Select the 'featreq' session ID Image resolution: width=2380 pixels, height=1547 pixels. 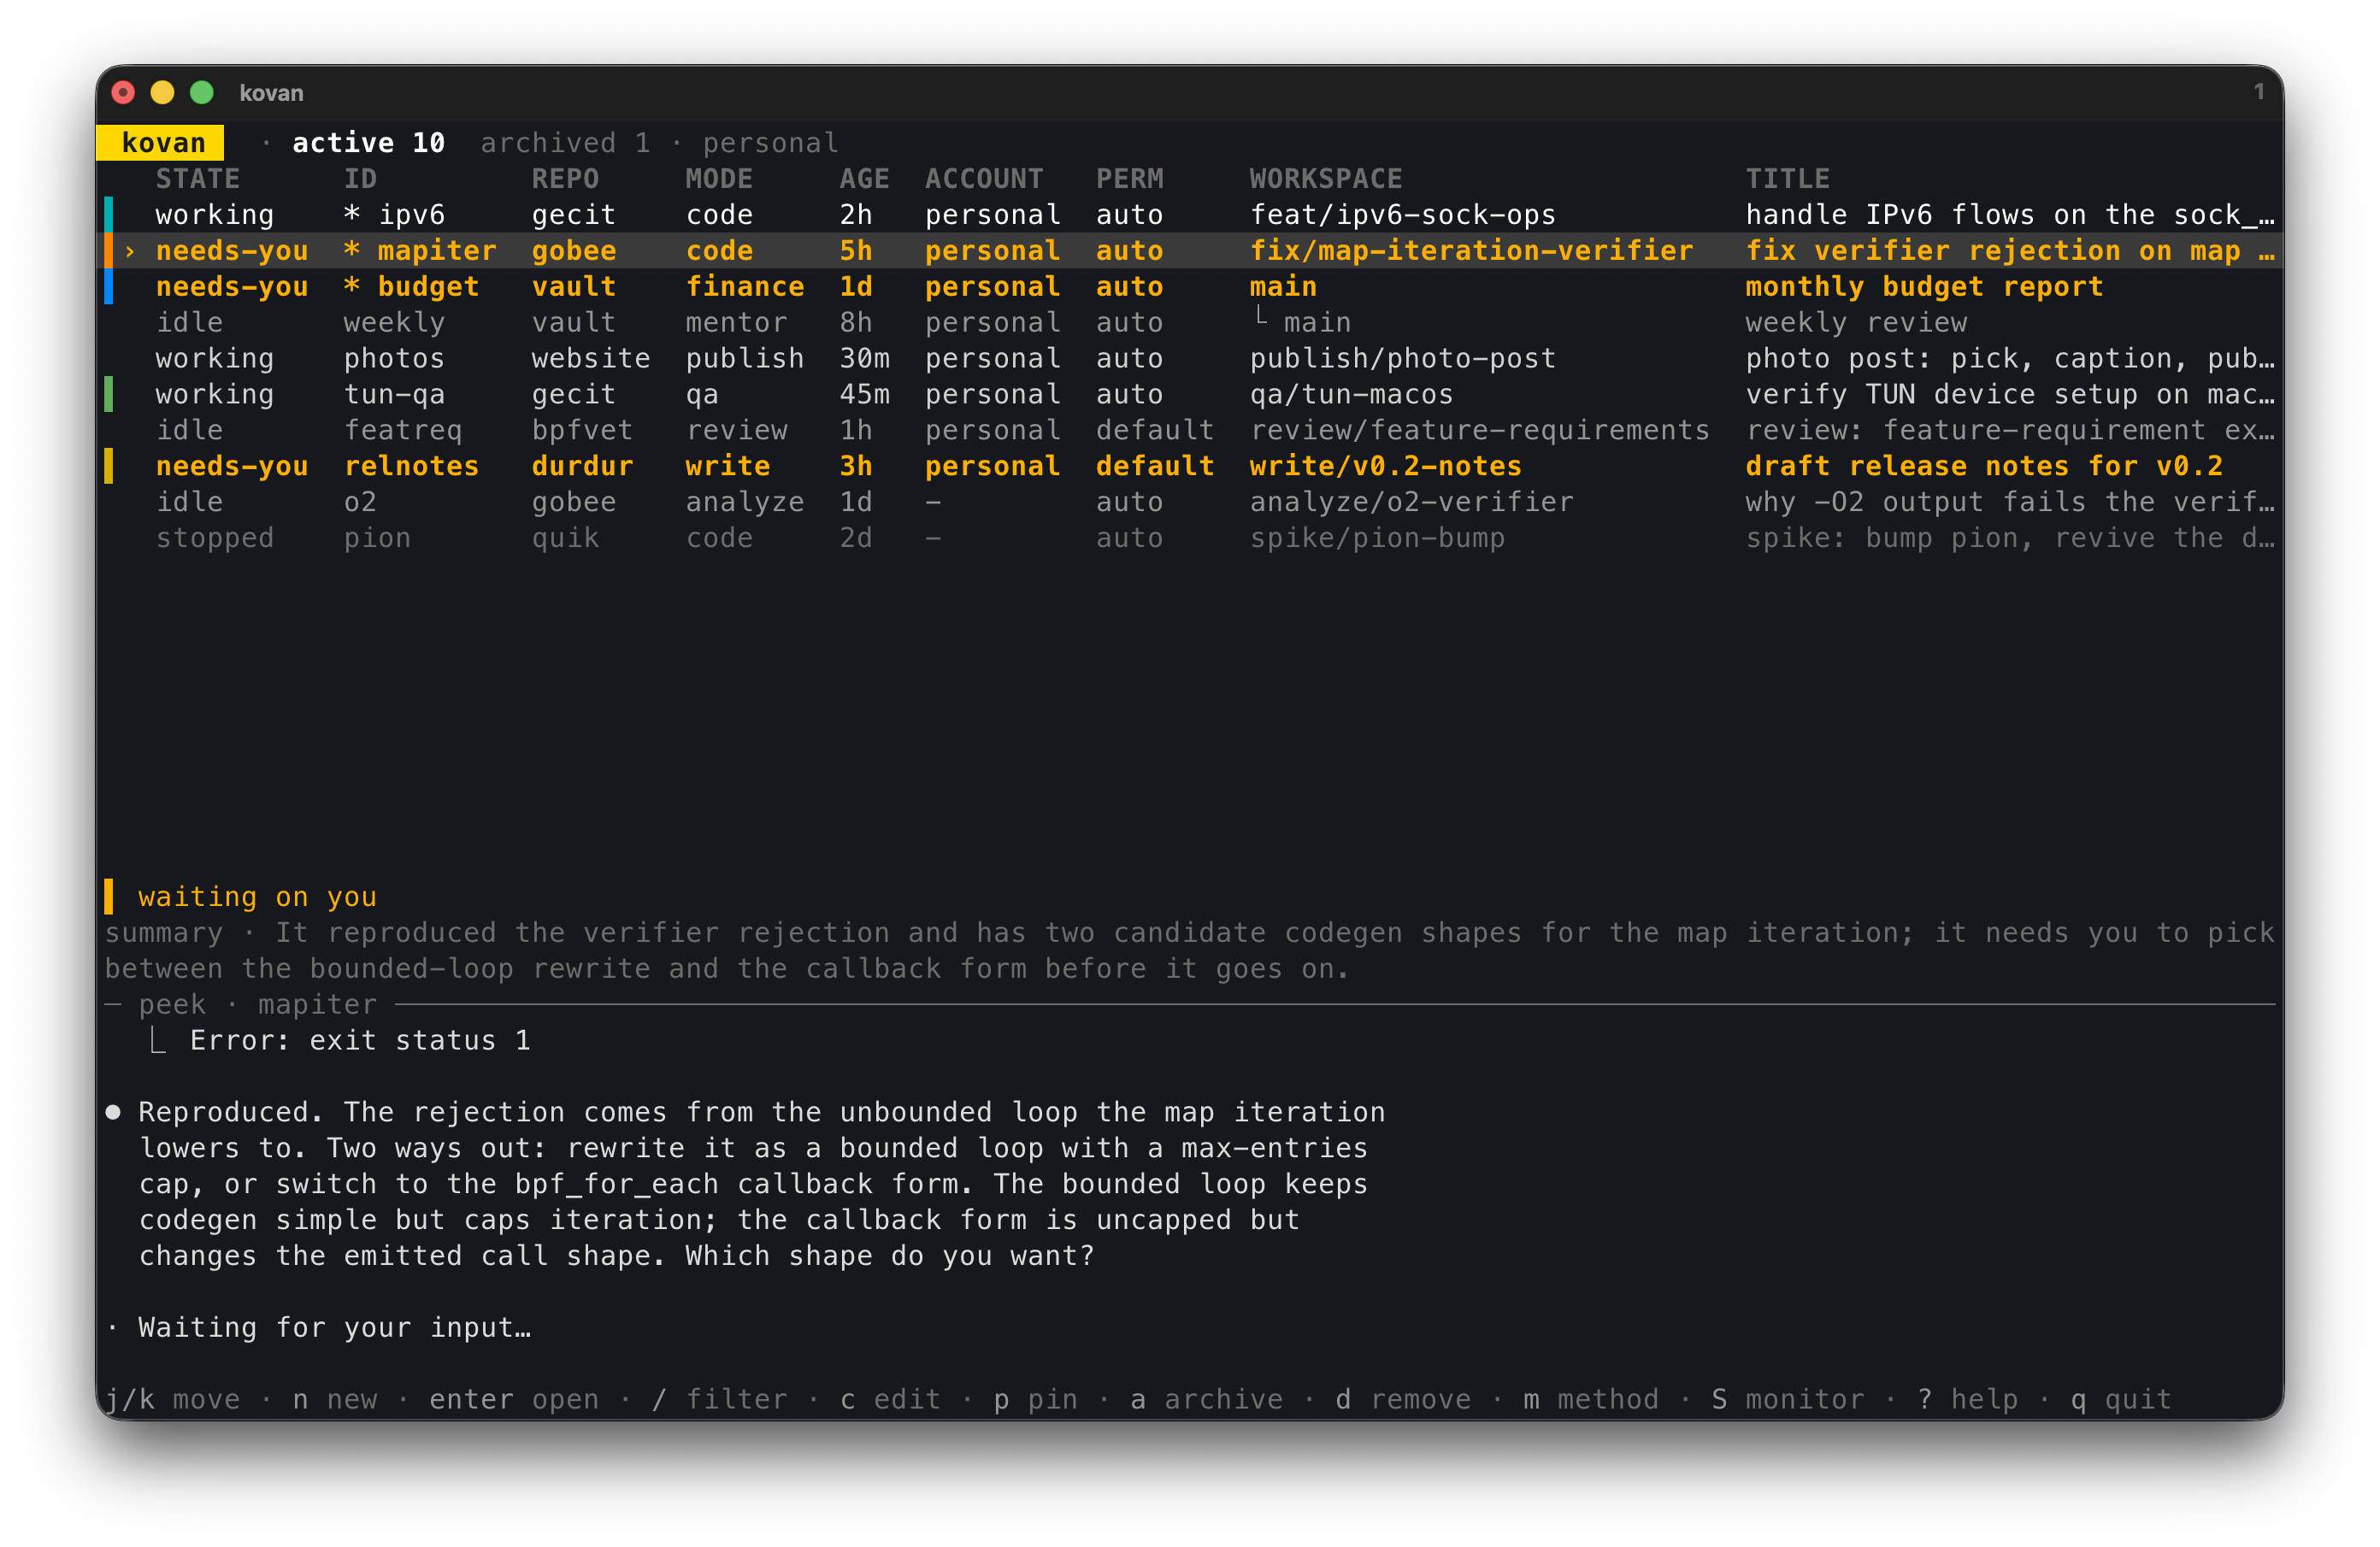click(403, 431)
